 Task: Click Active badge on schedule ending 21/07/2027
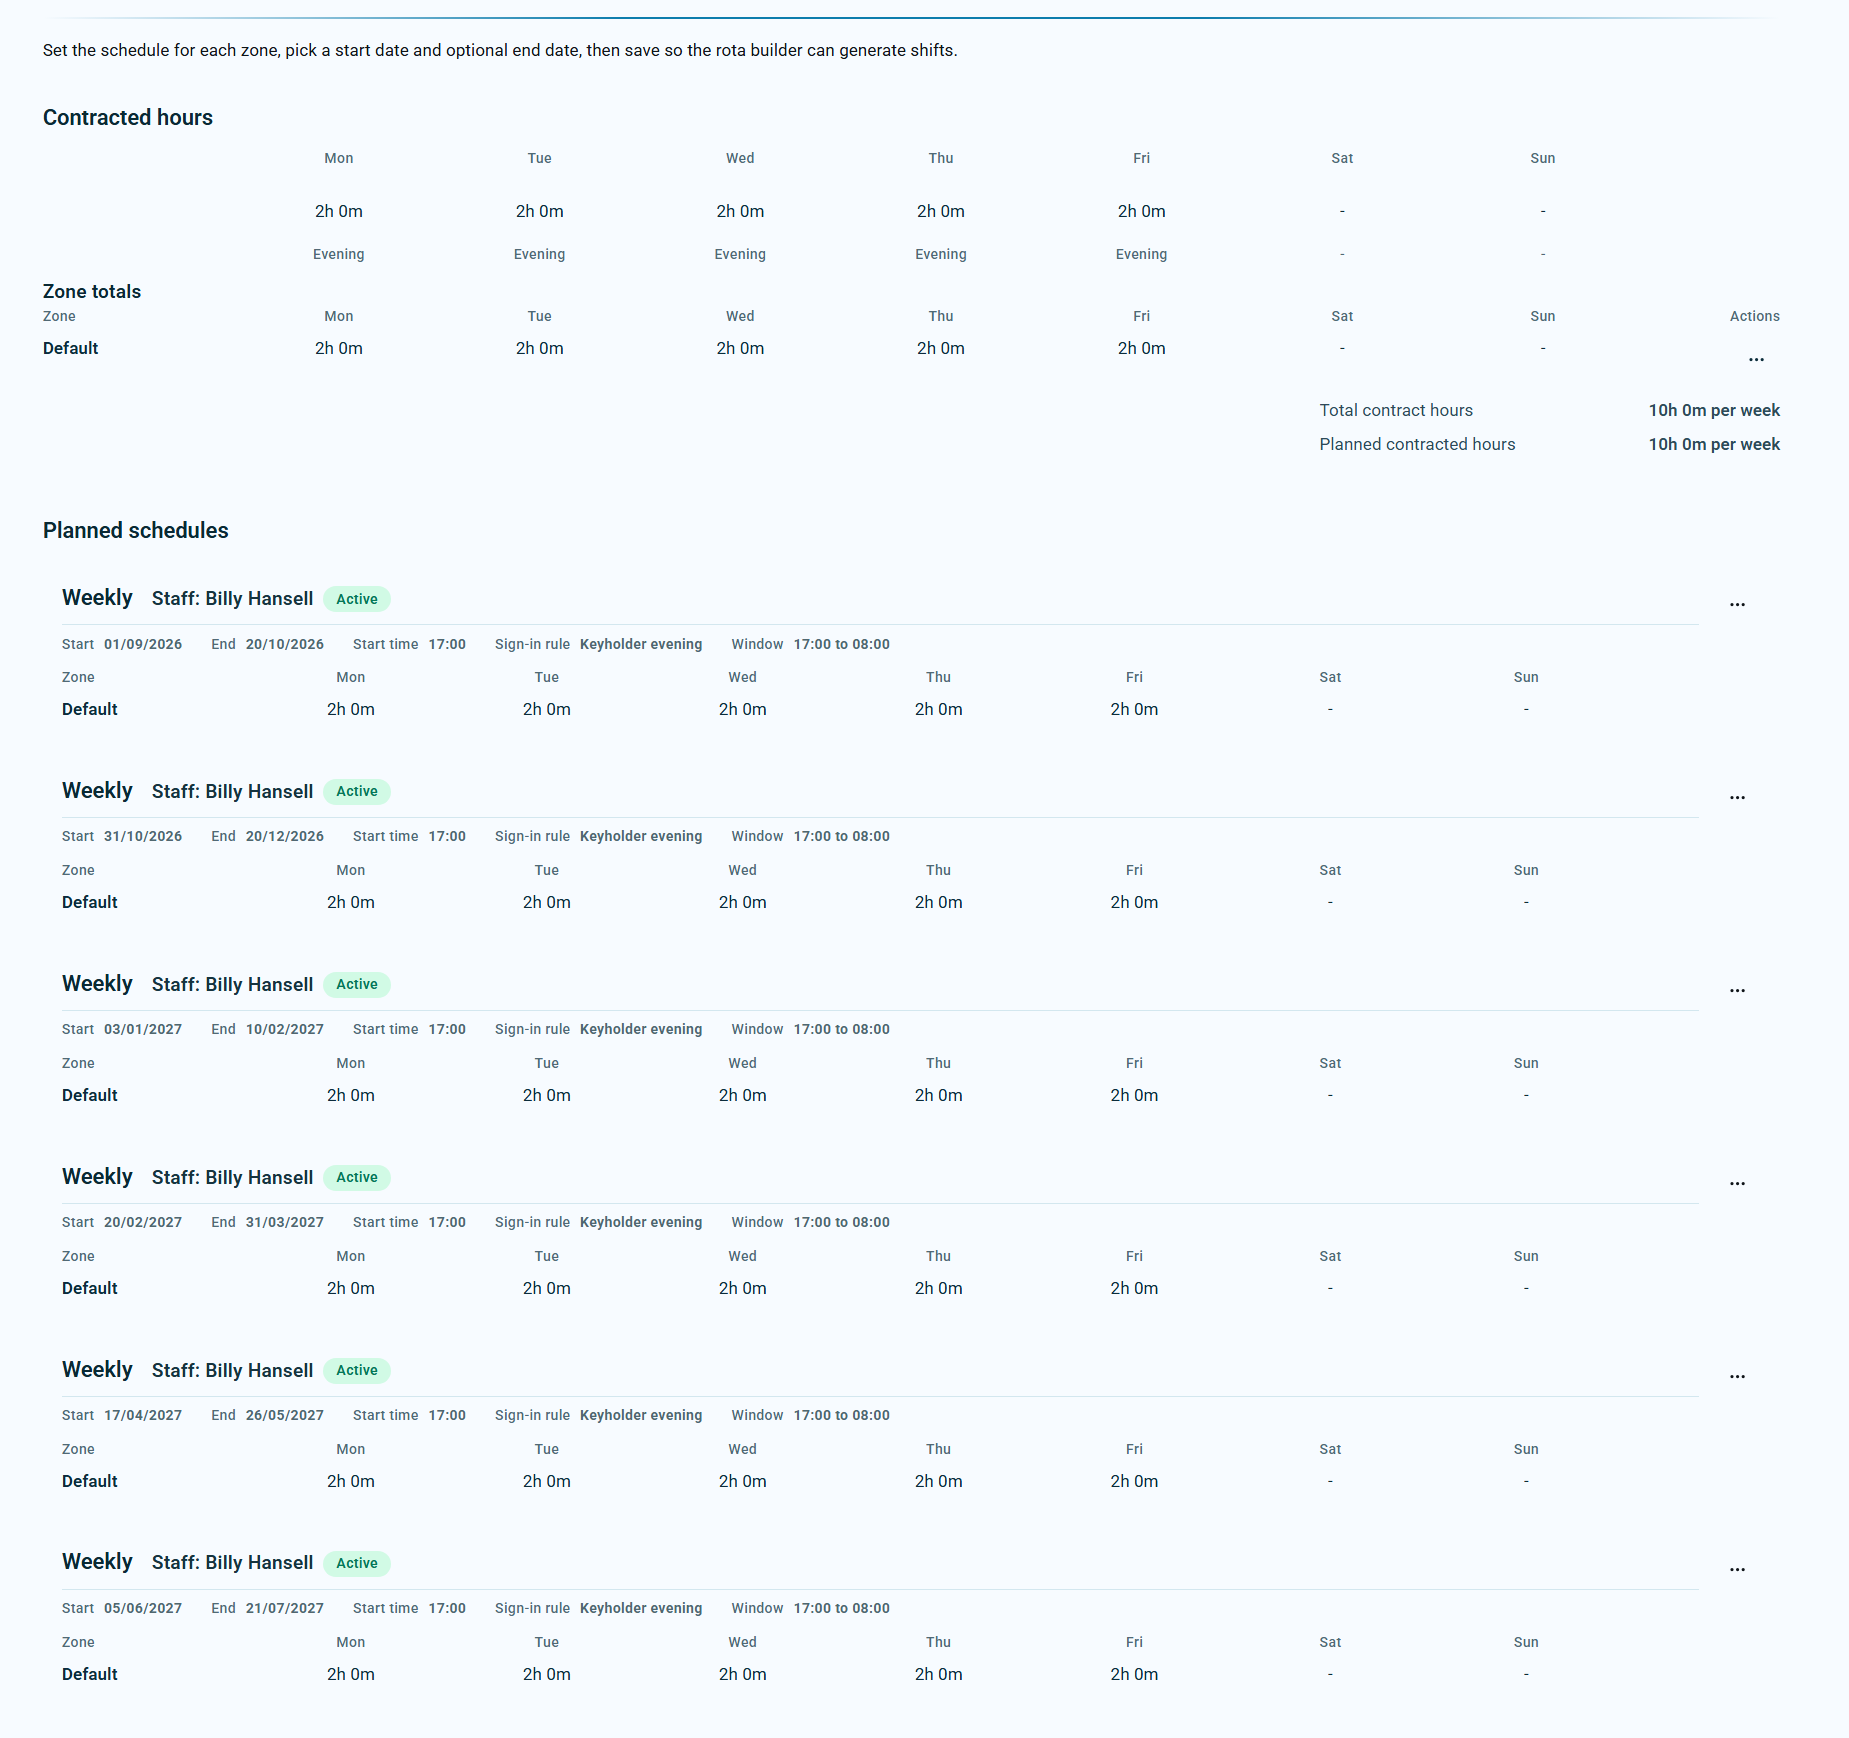pyautogui.click(x=357, y=1563)
